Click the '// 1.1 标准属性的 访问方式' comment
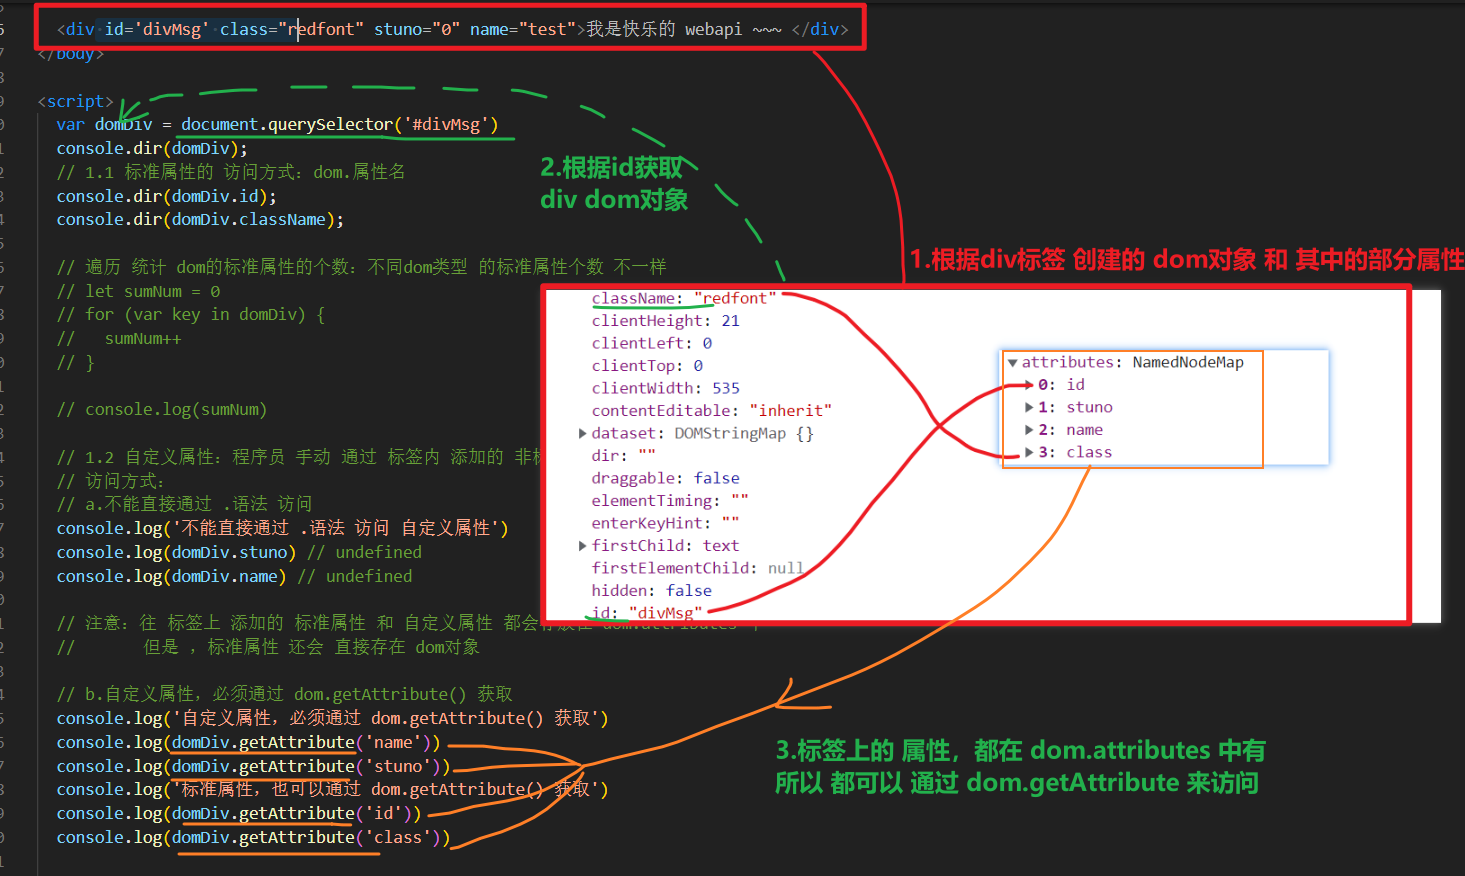The image size is (1465, 876). coord(231,172)
